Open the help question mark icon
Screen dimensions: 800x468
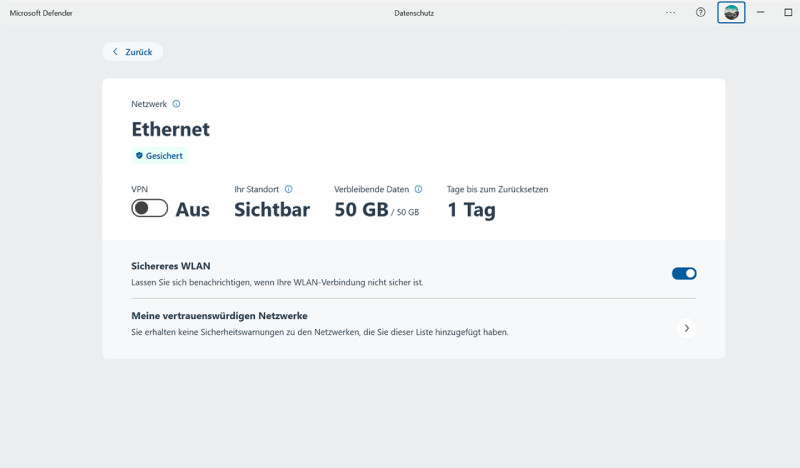coord(700,12)
